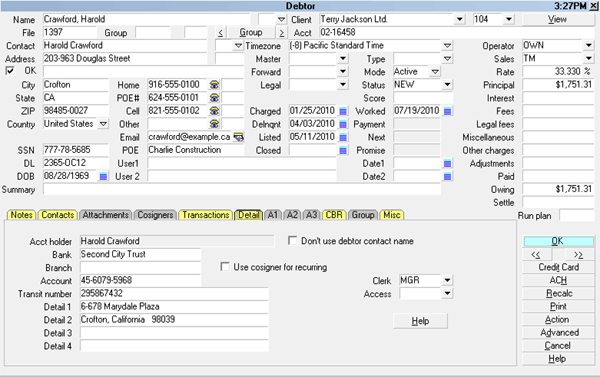Open the Access dropdown
This screenshot has width=600, height=377.
(447, 294)
